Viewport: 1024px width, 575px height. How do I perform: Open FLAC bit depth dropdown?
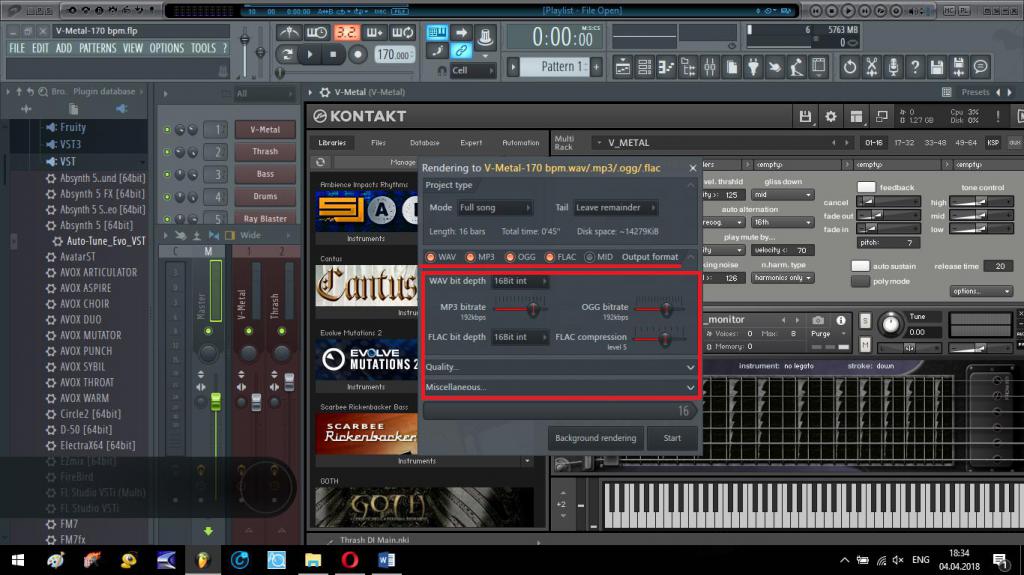tap(520, 337)
